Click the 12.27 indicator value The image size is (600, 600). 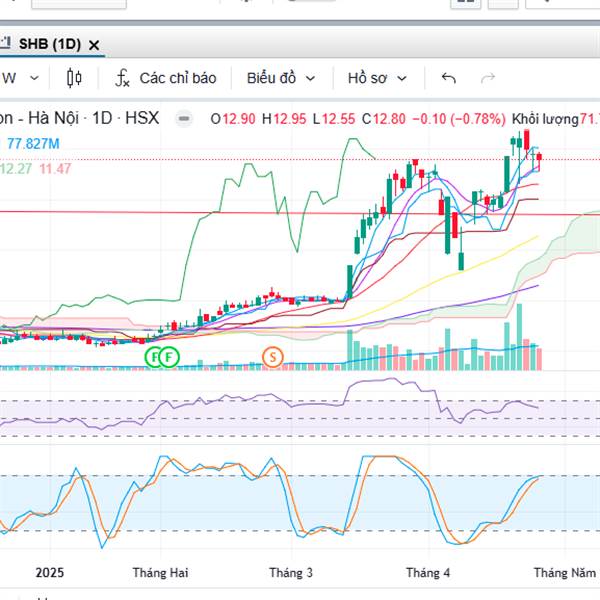tap(16, 169)
